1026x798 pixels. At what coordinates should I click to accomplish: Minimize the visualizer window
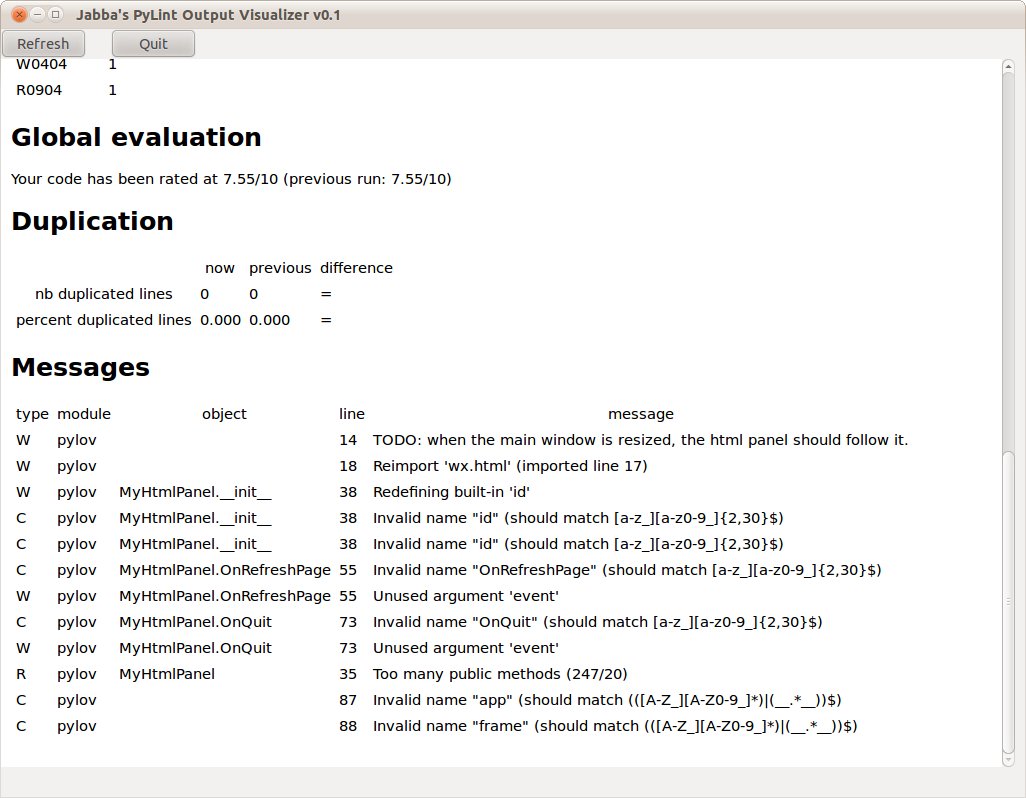click(37, 15)
